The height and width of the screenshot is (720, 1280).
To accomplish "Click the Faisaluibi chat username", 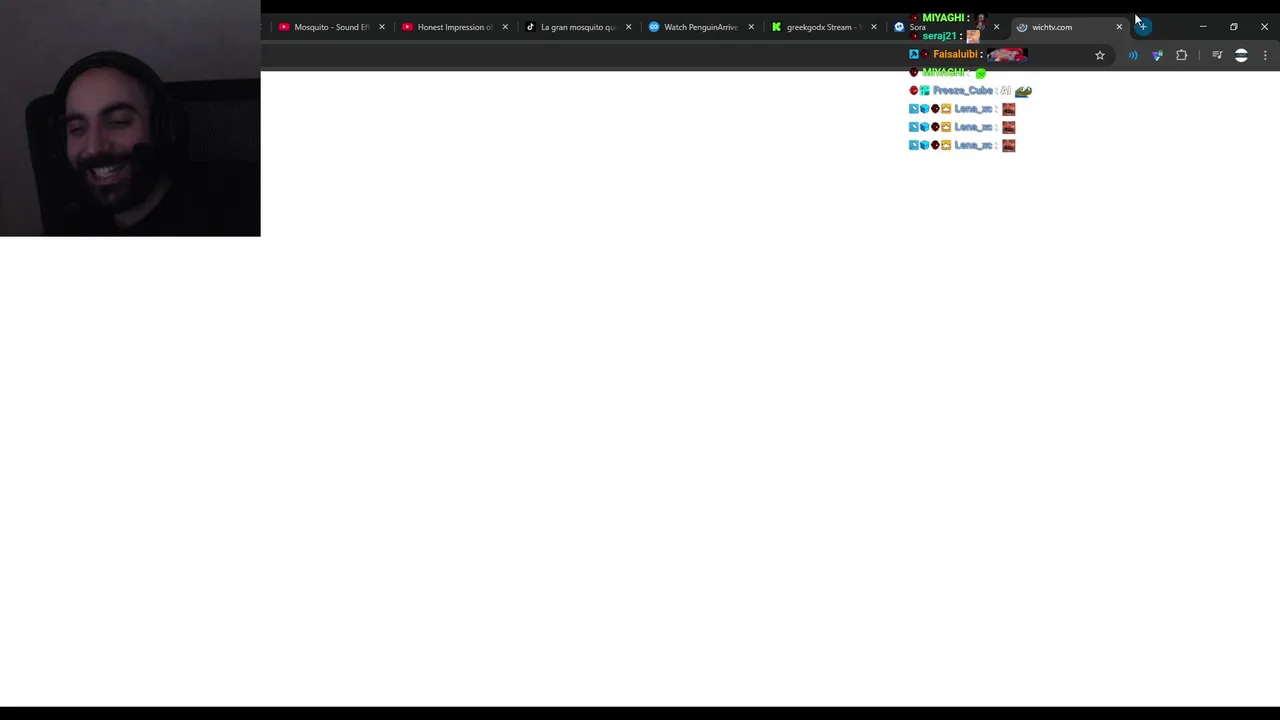I will 955,54.
